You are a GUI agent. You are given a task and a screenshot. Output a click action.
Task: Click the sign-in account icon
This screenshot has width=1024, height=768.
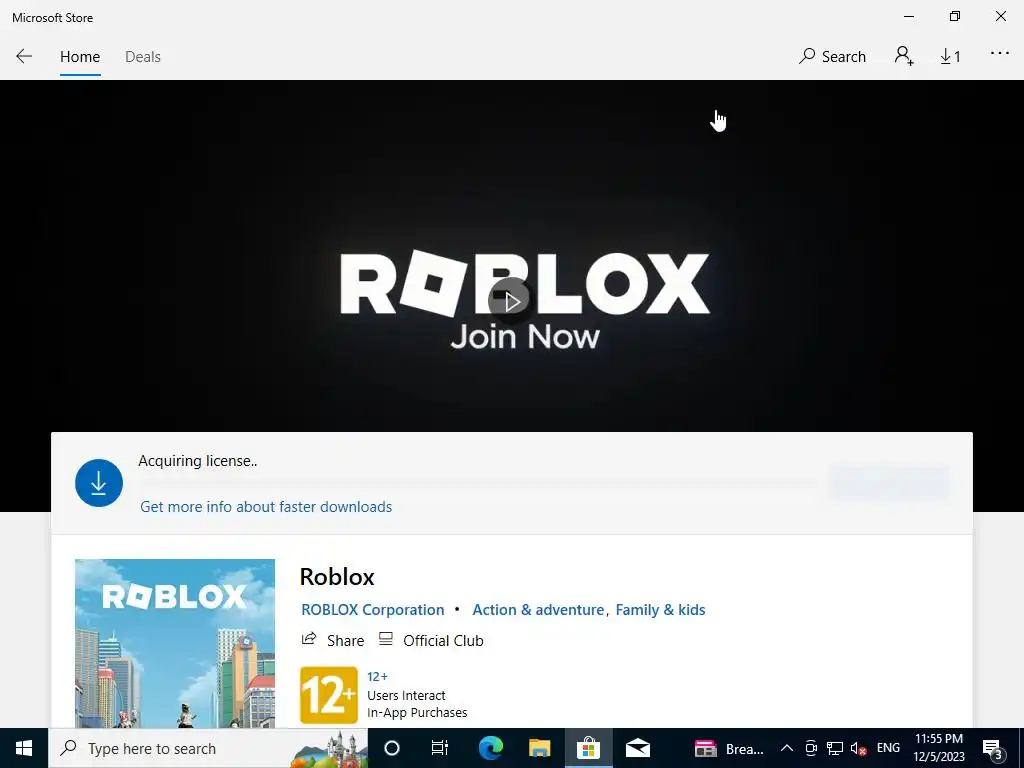tap(904, 56)
